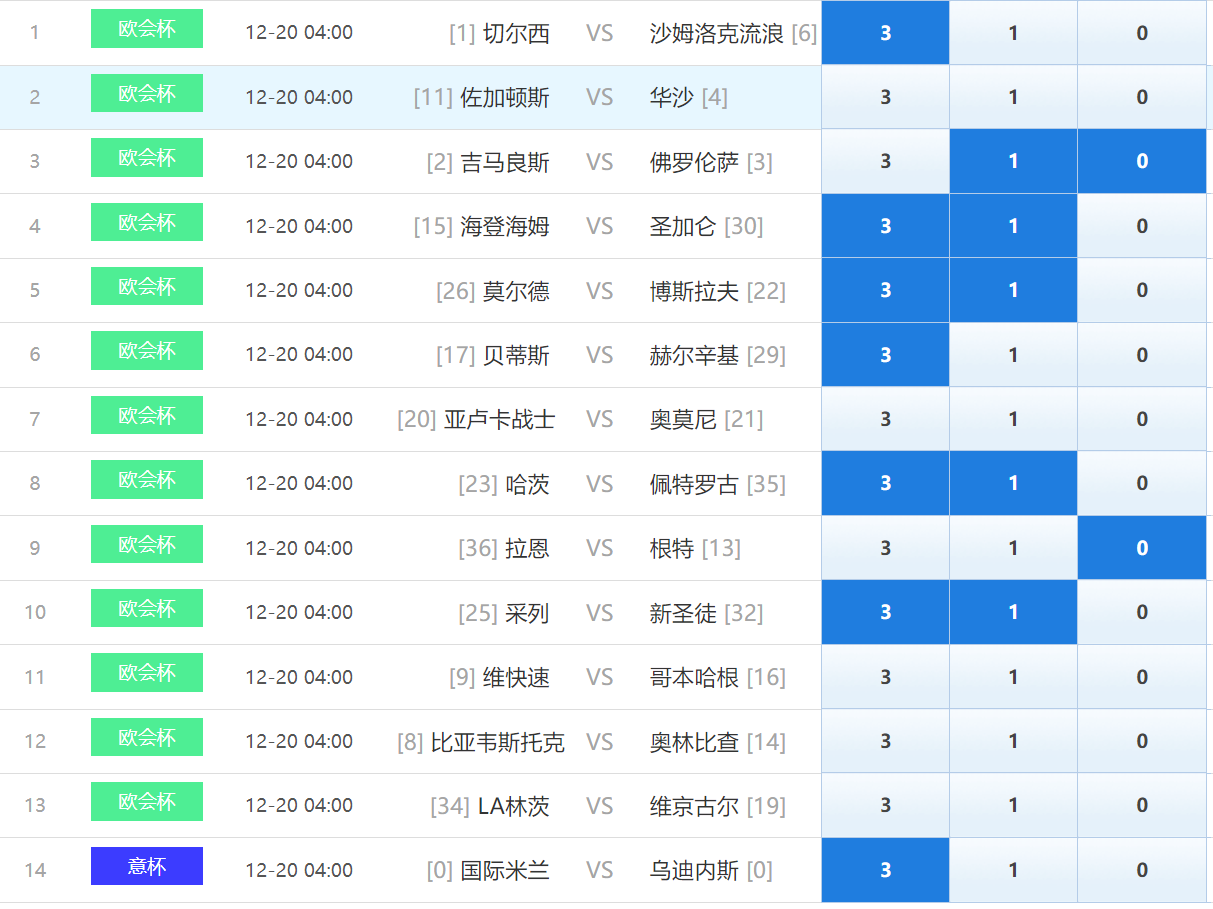Select 3 in the 佐加顿斯 row
This screenshot has height=909, width=1213.
[885, 97]
